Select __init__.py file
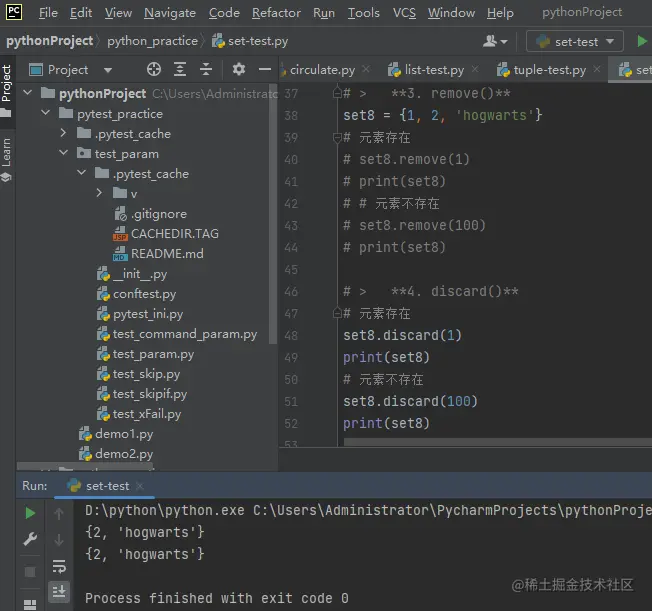 pyautogui.click(x=132, y=274)
